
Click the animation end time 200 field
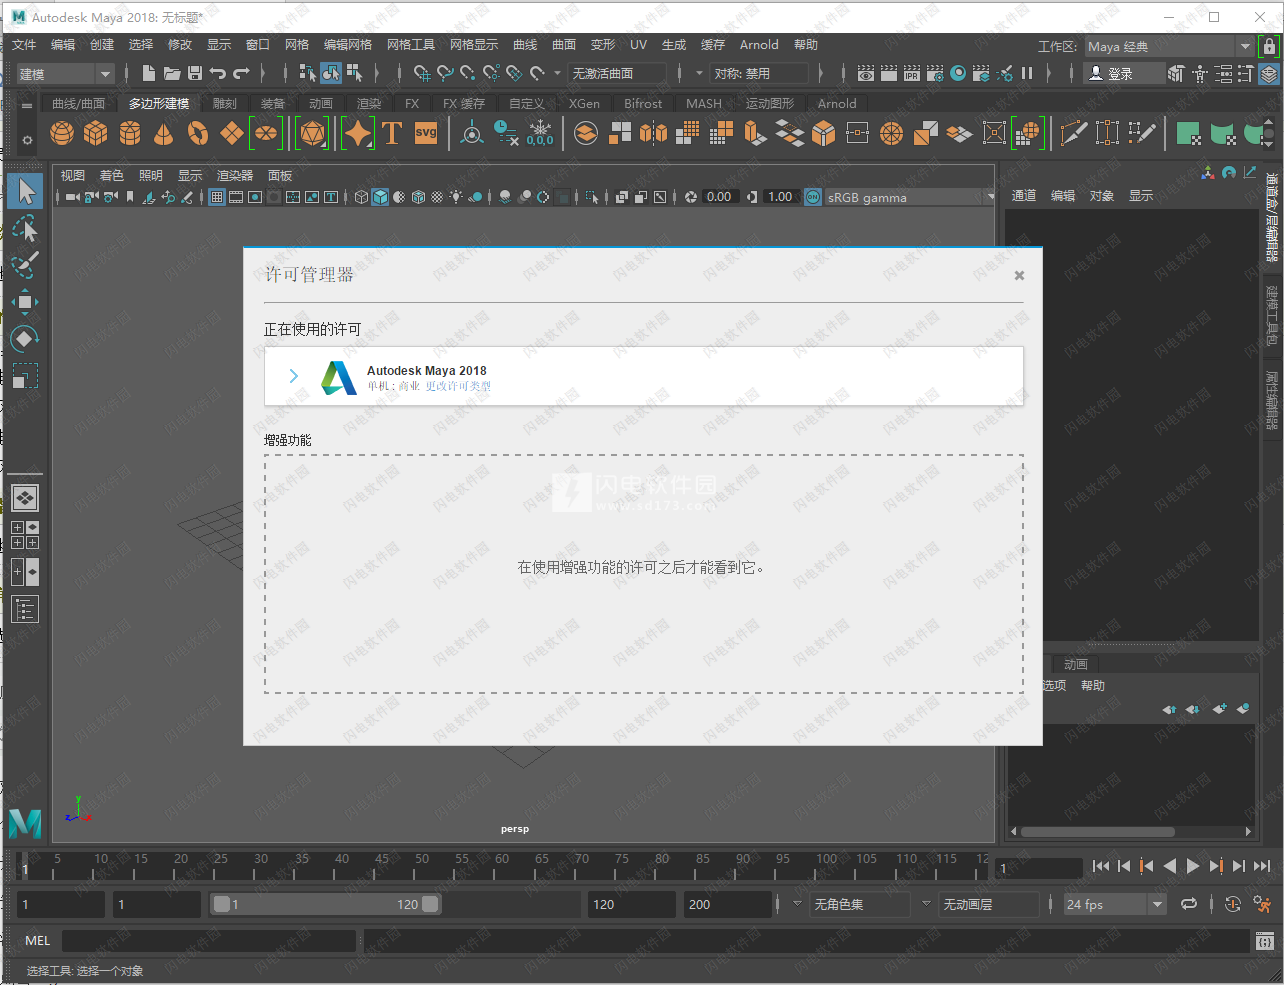[x=728, y=904]
